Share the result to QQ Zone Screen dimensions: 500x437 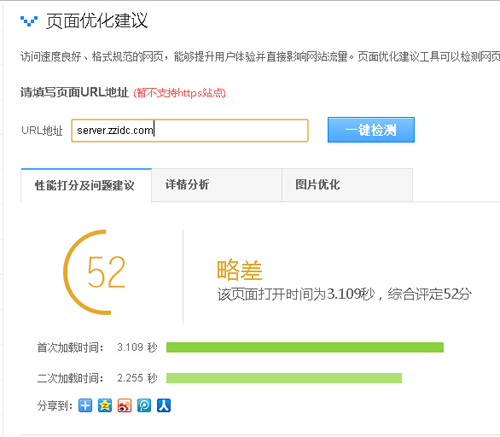[x=105, y=406]
